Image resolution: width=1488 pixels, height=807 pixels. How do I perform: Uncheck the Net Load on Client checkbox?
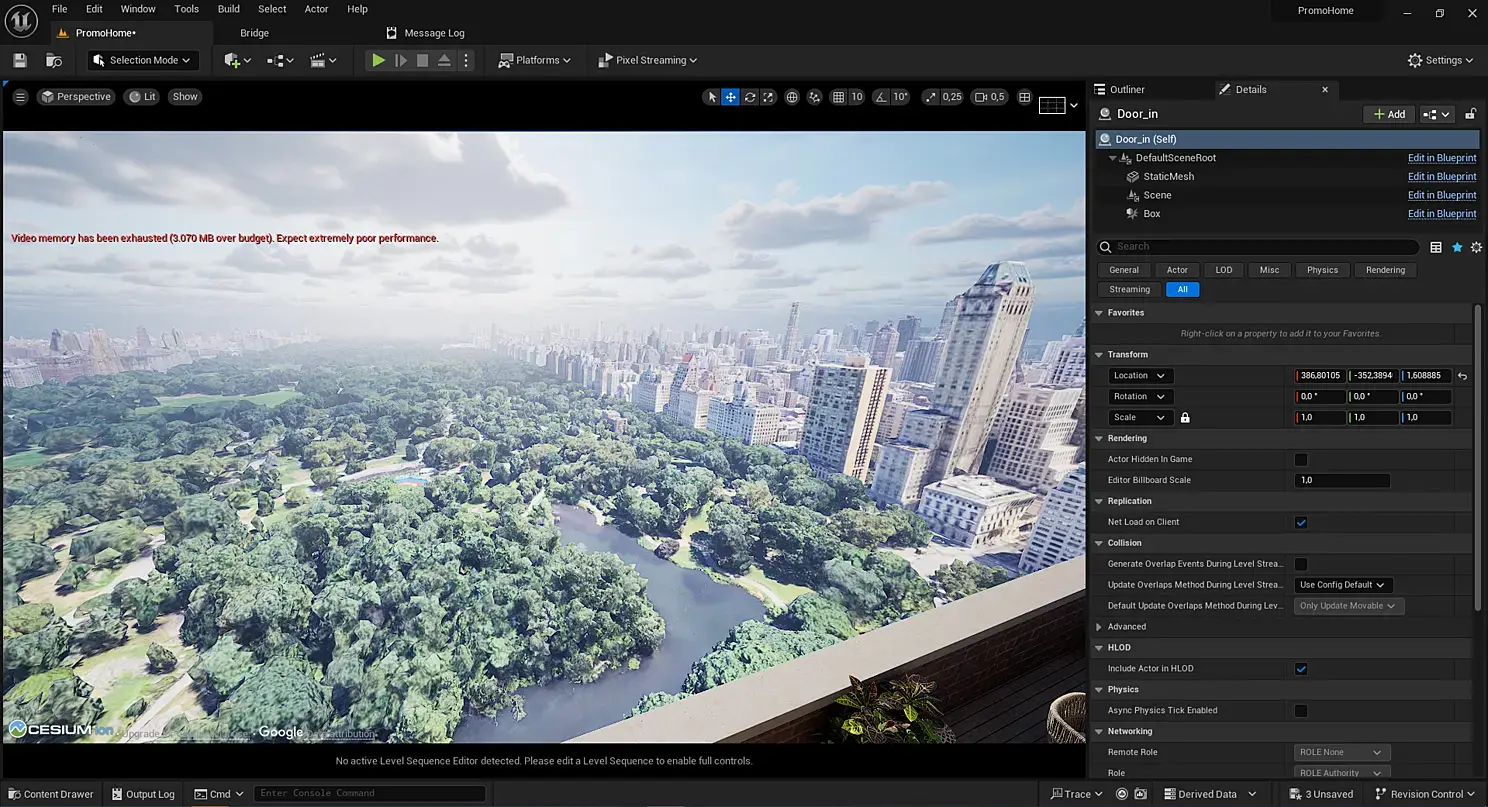(x=1301, y=522)
